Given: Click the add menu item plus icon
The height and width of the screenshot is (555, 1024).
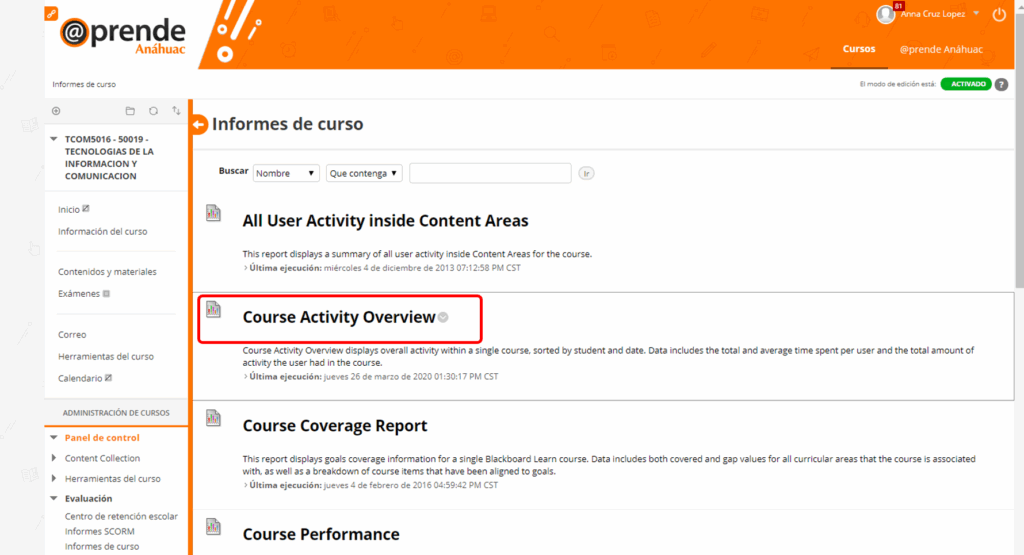Looking at the screenshot, I should pyautogui.click(x=56, y=111).
